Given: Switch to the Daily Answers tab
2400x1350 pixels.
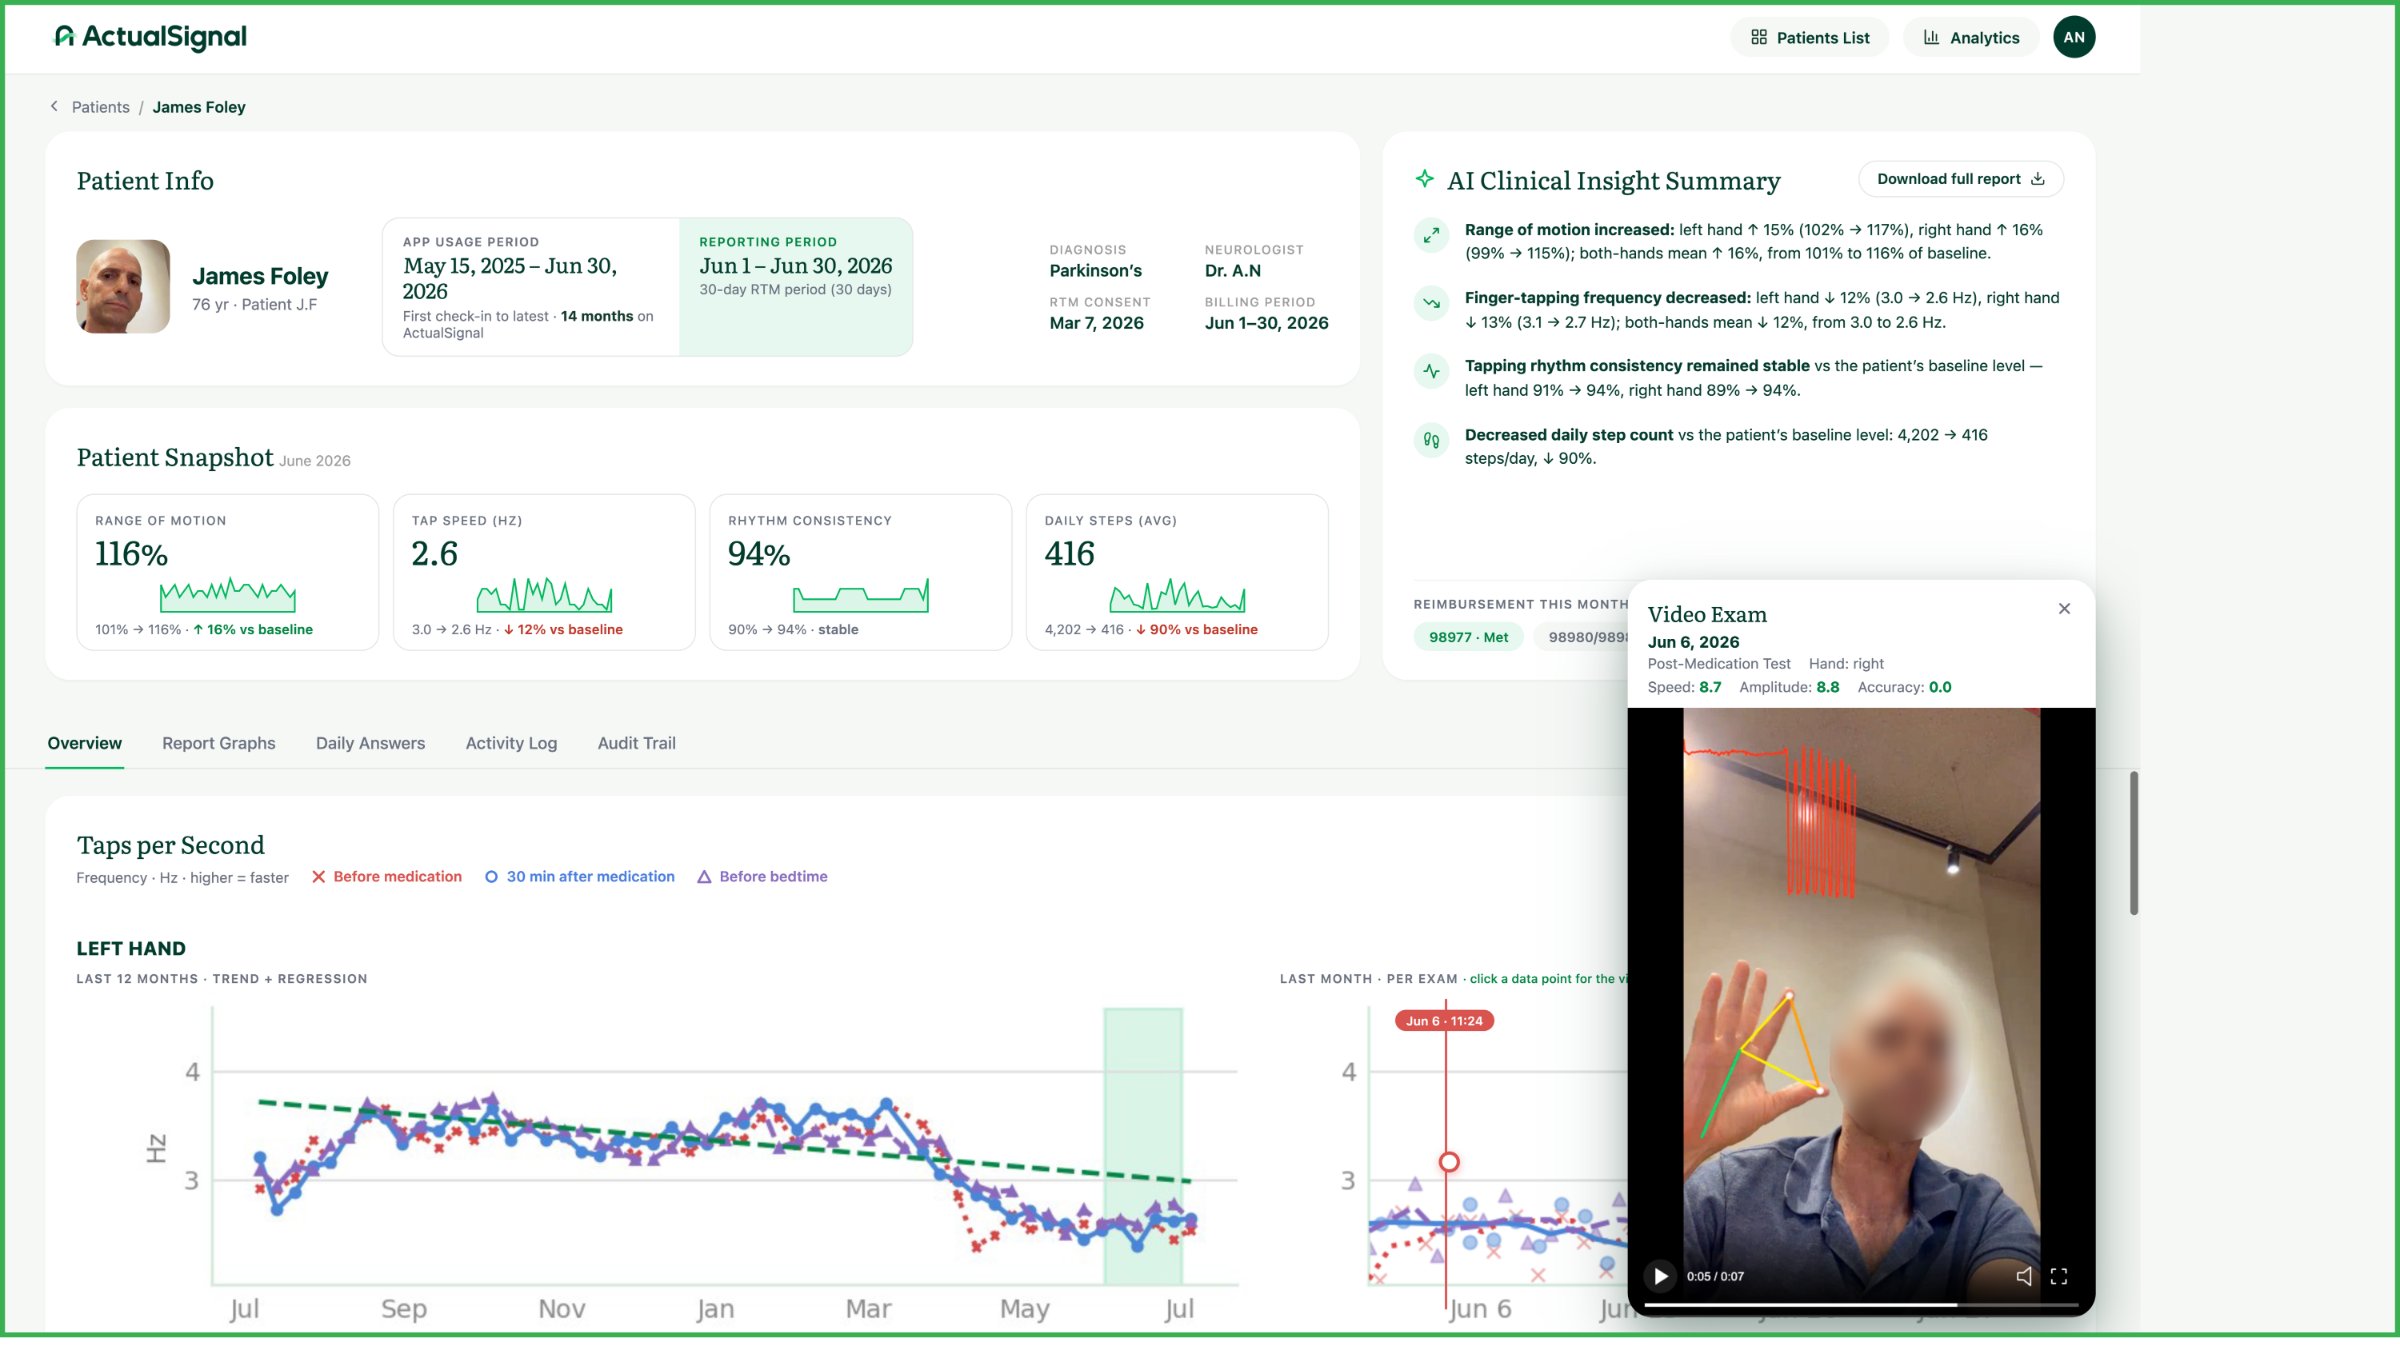Looking at the screenshot, I should pos(370,743).
